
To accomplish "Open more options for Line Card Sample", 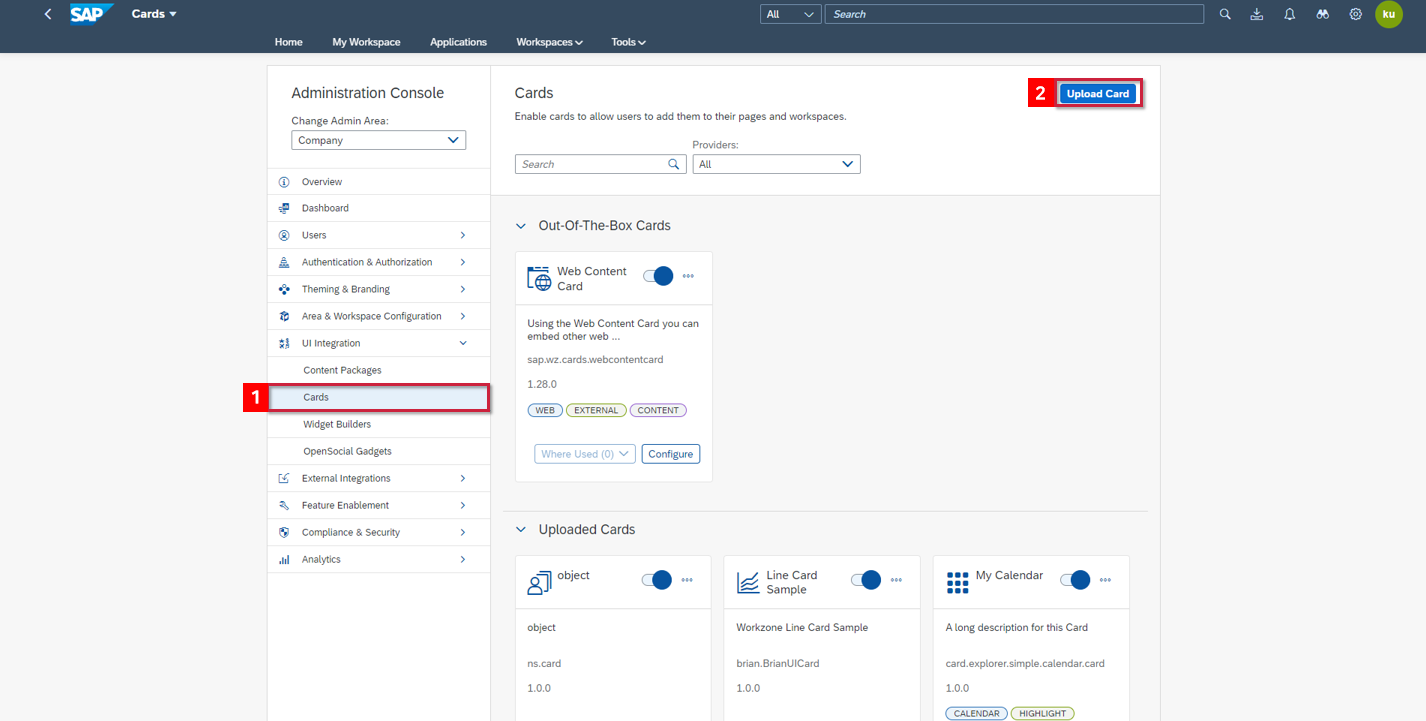I will (896, 579).
